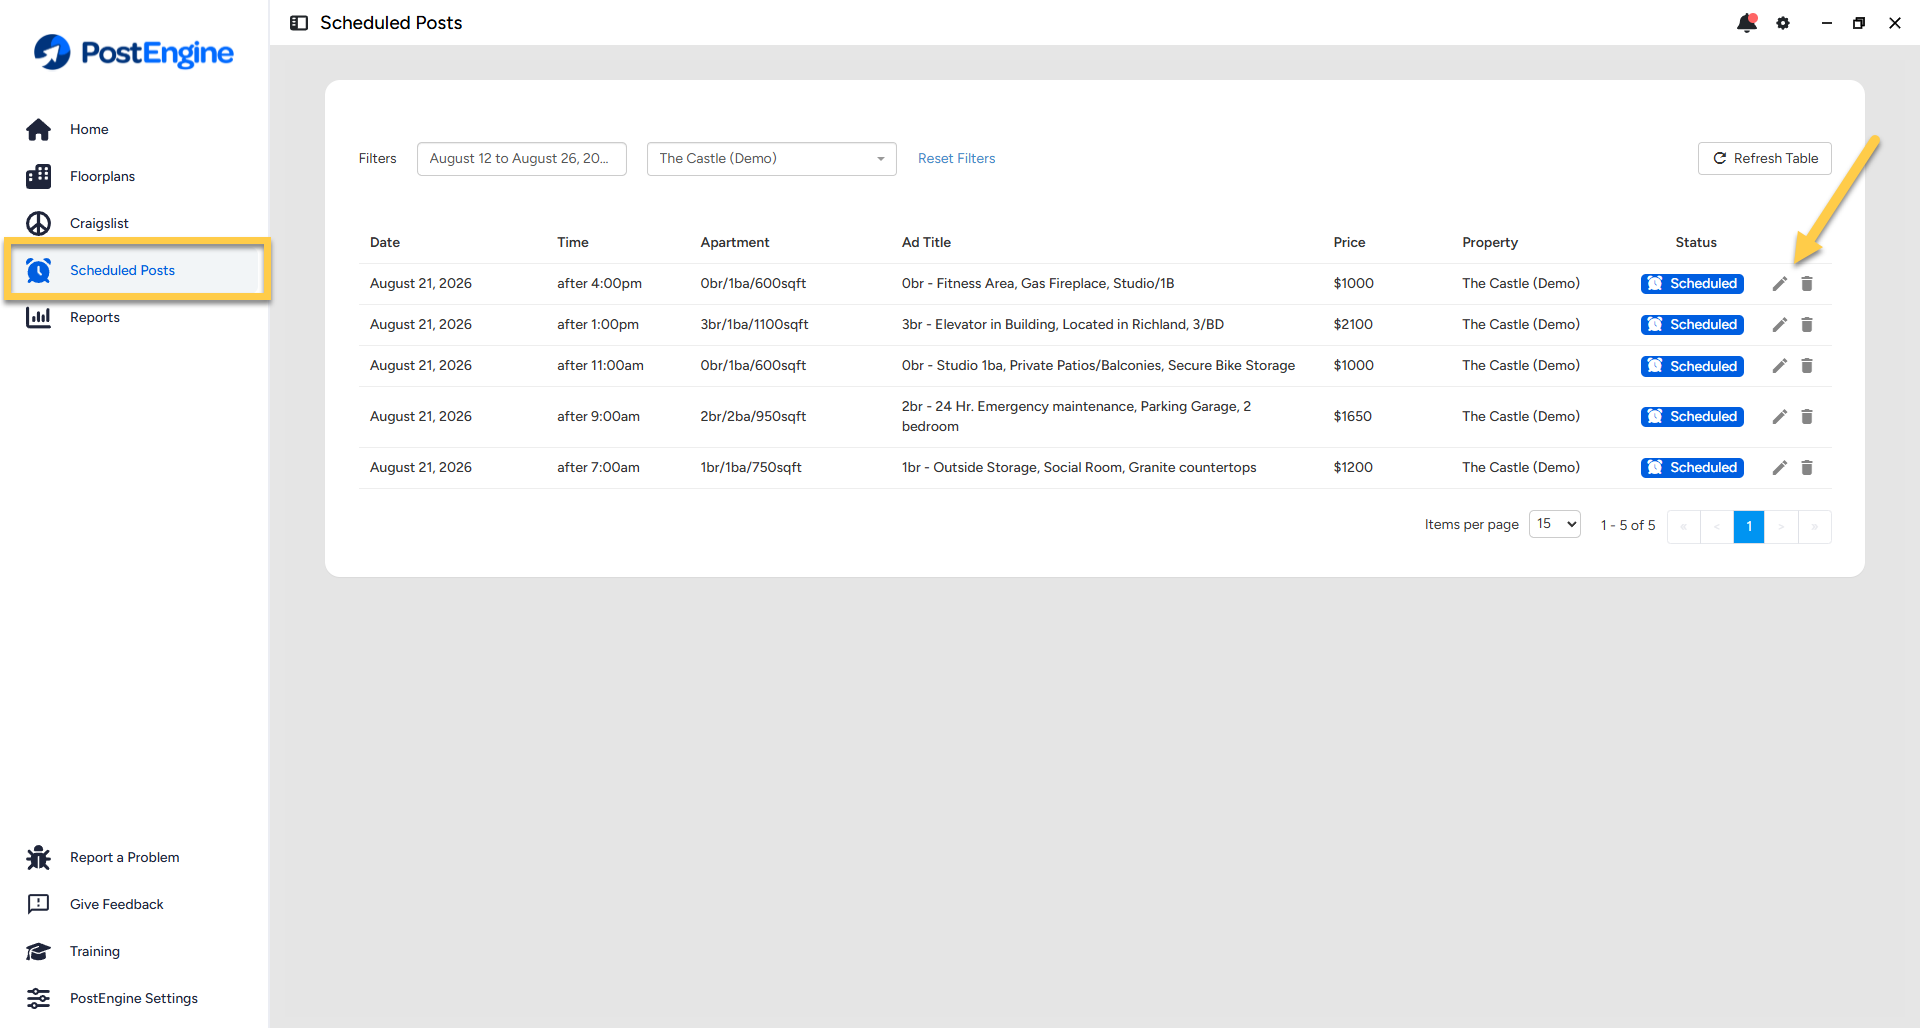This screenshot has width=1920, height=1028.
Task: Expand The Castle (Demo) property filter
Action: coord(772,159)
